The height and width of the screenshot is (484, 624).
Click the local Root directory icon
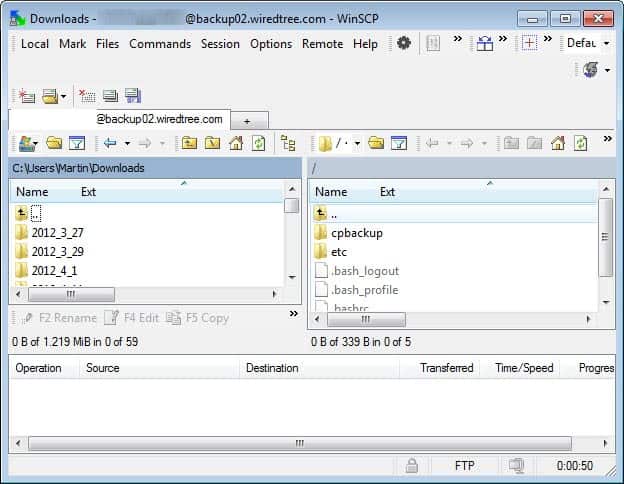[212, 143]
